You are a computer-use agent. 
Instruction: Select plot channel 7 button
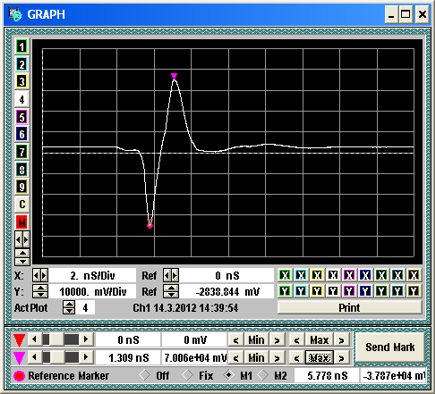coord(22,152)
